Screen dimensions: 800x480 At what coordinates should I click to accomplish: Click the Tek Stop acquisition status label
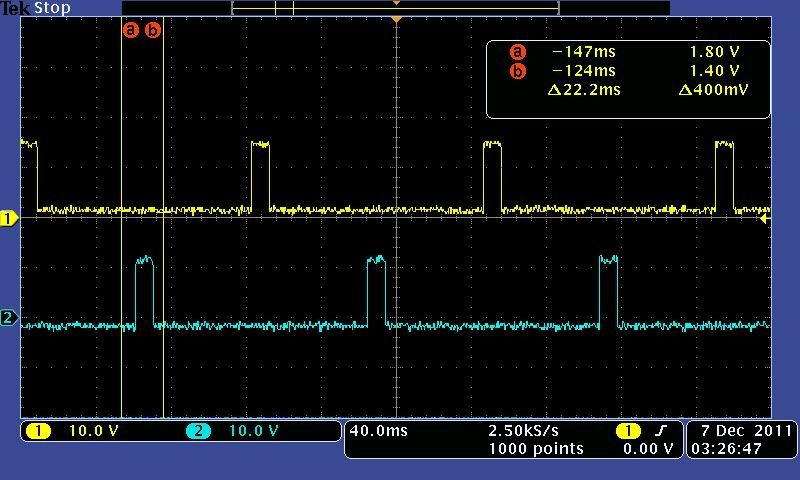click(36, 8)
